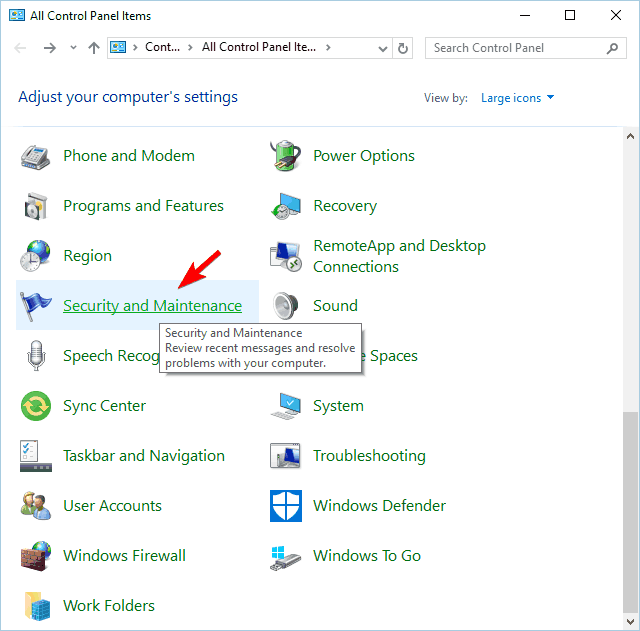Click the Recovery monitor icon

point(285,206)
